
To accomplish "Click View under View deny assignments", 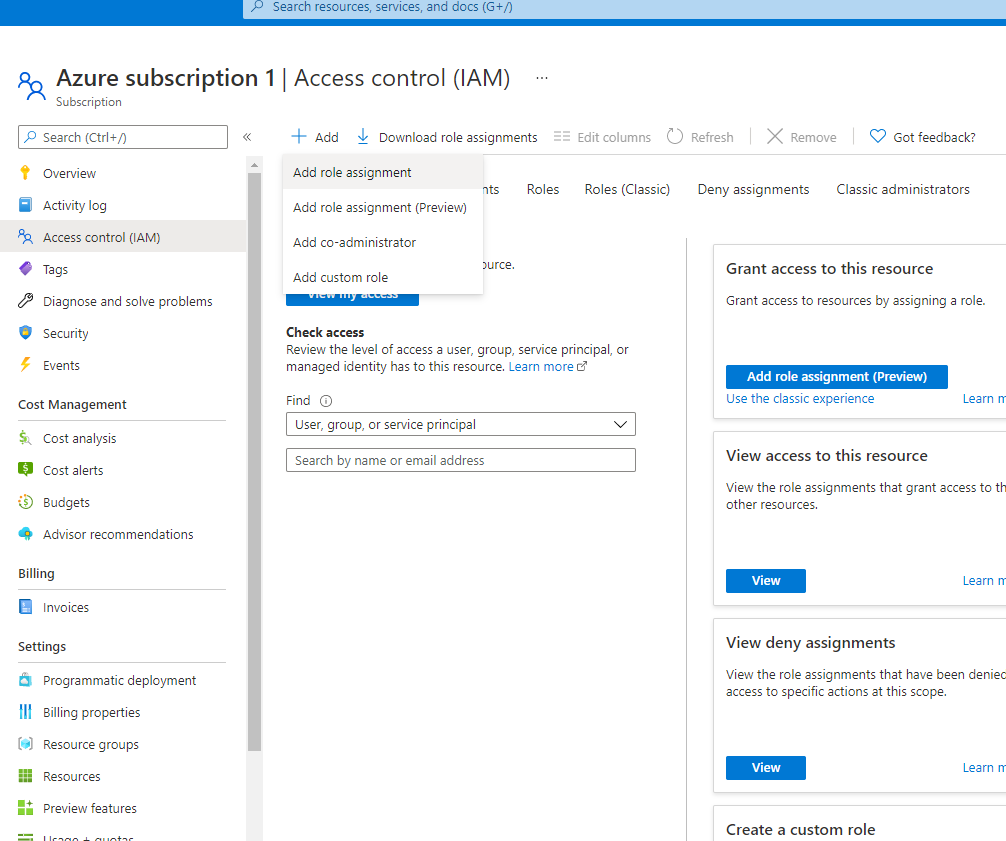I will (766, 768).
